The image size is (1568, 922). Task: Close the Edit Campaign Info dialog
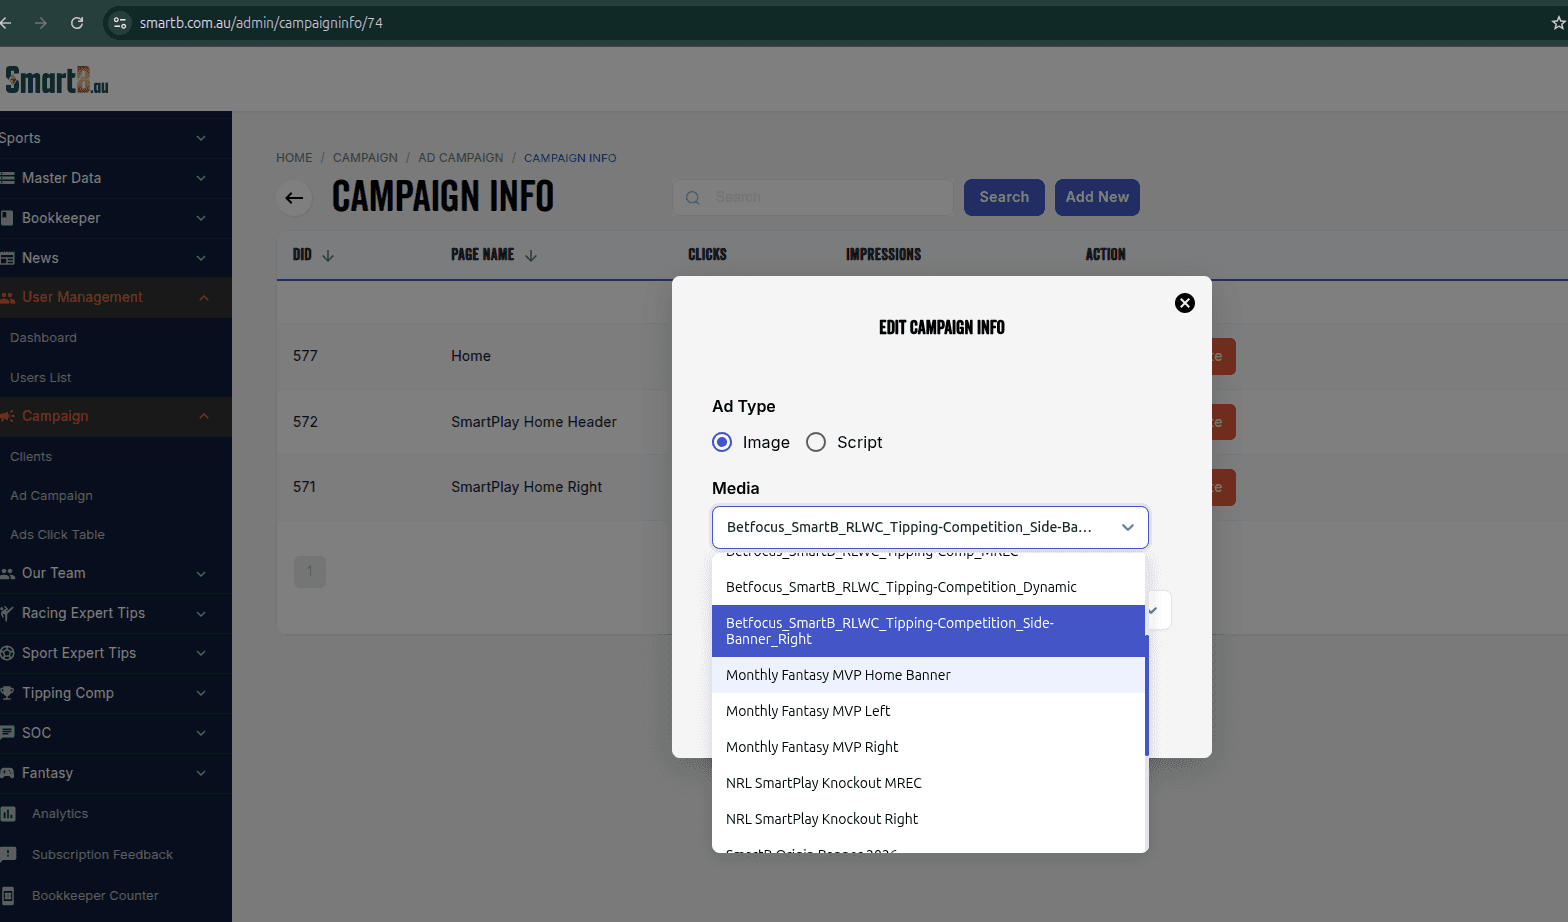[1185, 303]
